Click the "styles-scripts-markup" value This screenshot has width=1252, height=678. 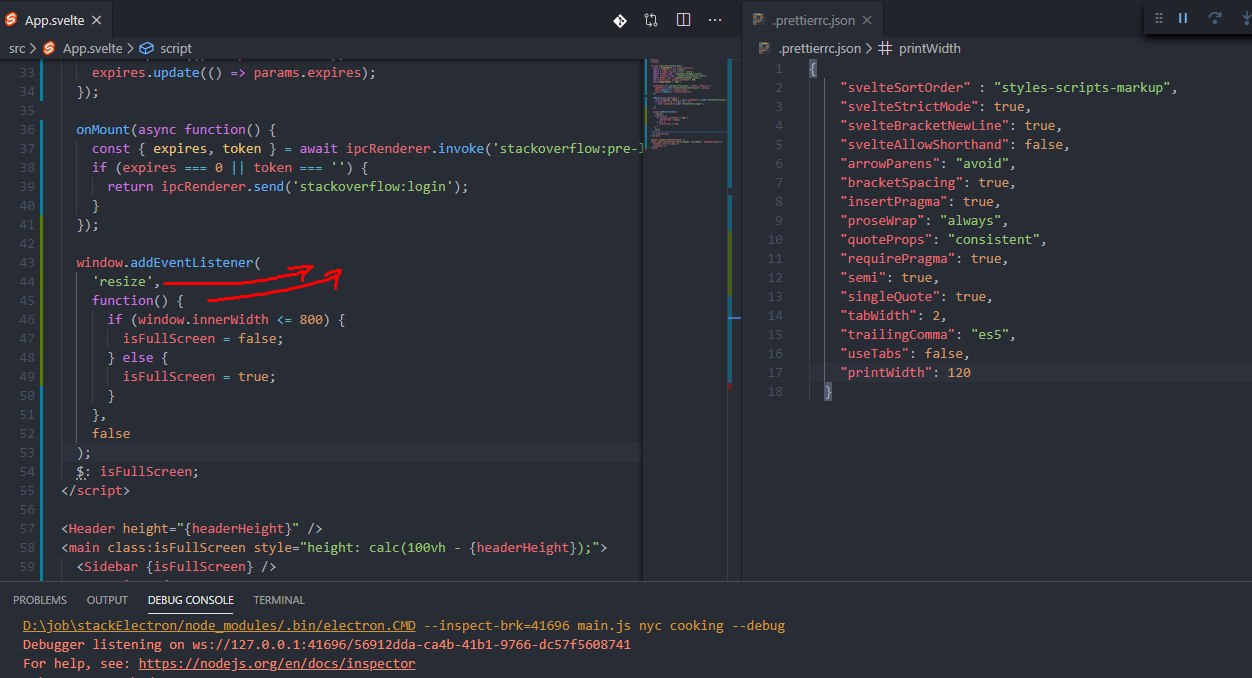[1085, 88]
